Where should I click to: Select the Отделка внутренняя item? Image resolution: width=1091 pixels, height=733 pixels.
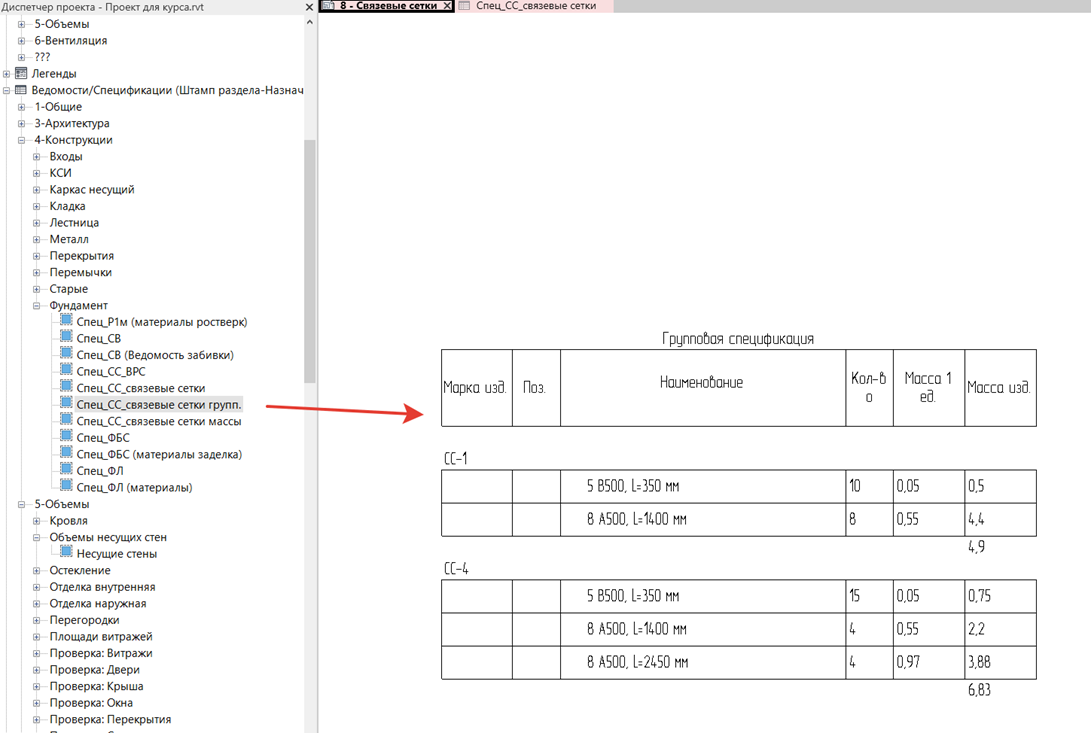coord(102,587)
